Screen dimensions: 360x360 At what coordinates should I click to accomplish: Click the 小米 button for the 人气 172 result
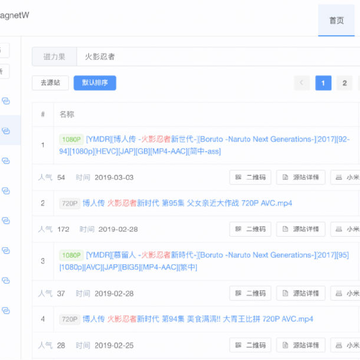pyautogui.click(x=345, y=229)
